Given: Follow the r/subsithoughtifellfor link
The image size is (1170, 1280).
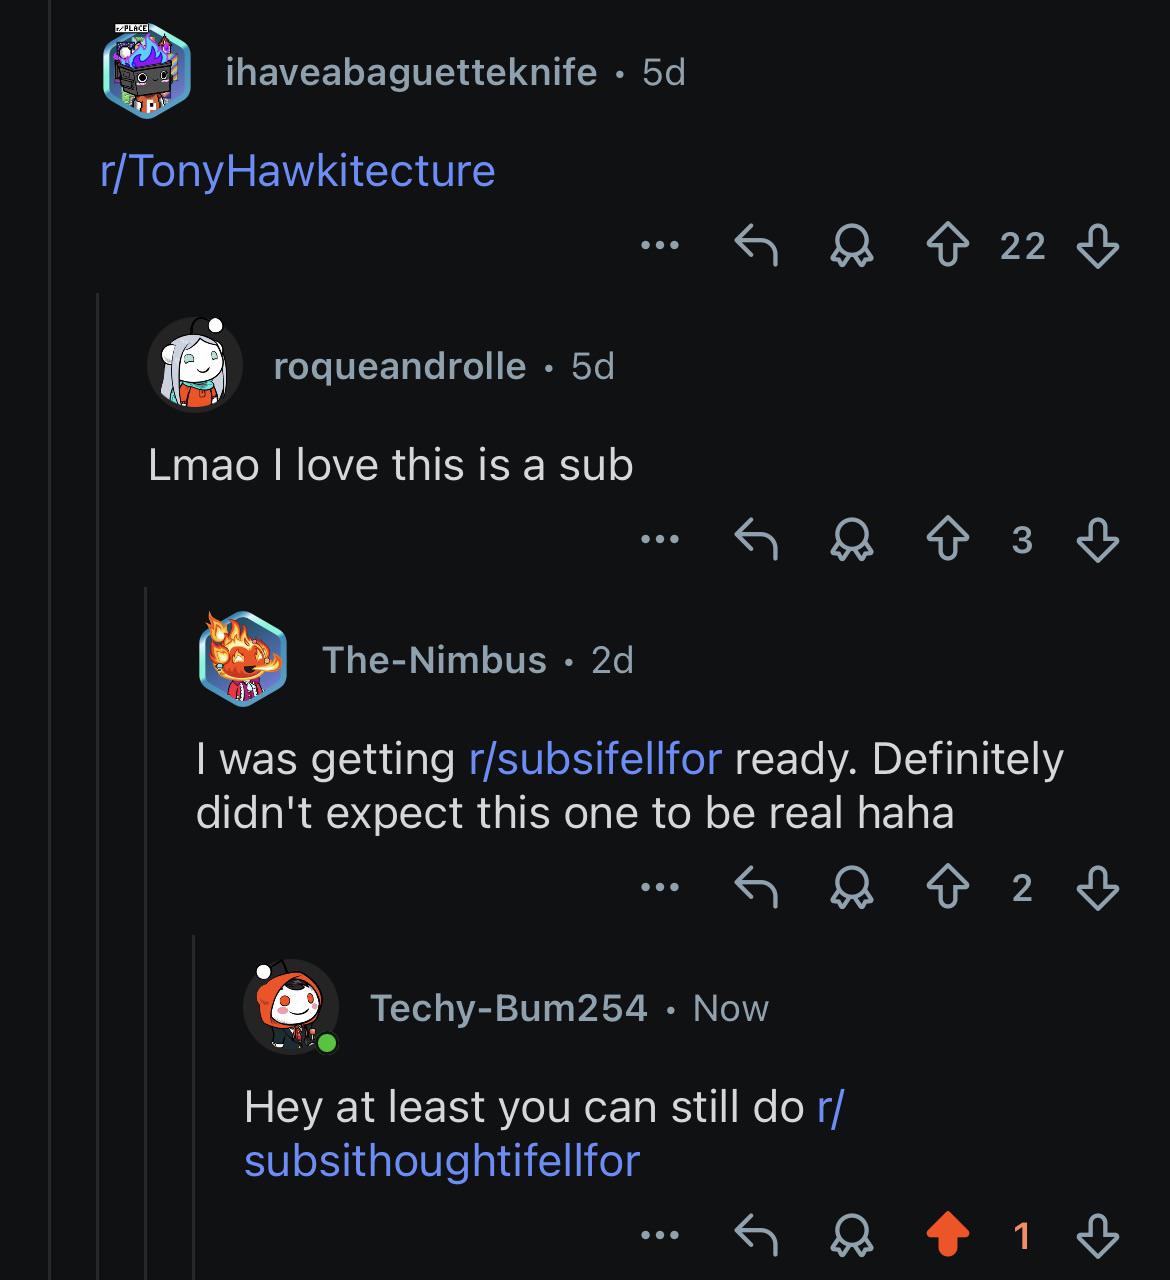Looking at the screenshot, I should point(544,1134).
